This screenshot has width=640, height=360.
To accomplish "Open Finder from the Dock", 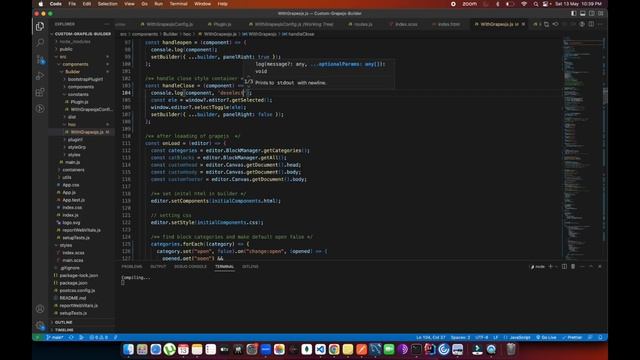I will (128, 349).
